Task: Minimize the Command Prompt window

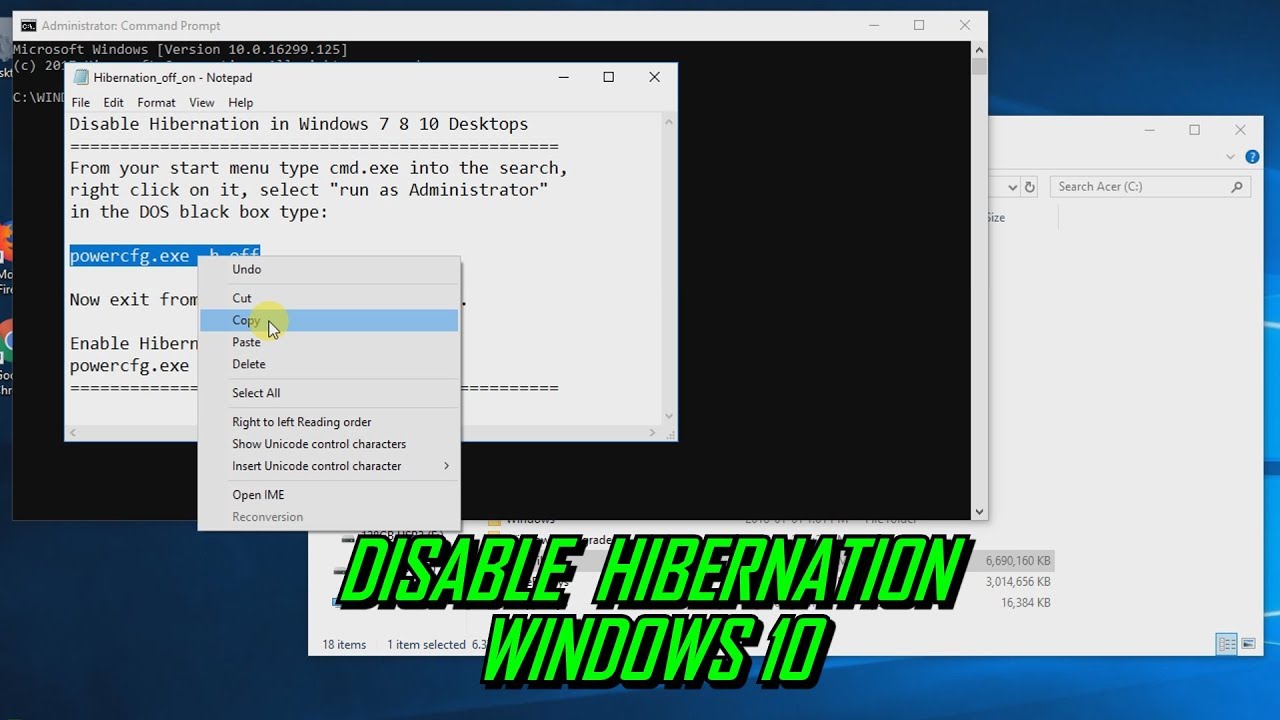Action: (873, 25)
